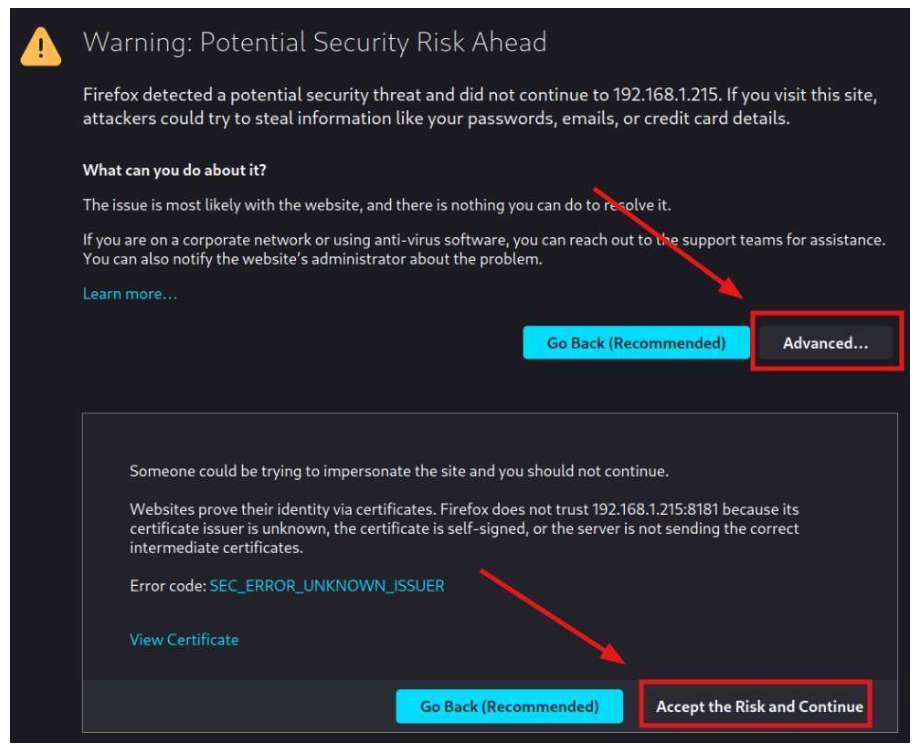Screen dimensions: 920x747
Task: Click the lower Go Back (Recommended) button
Action: pyautogui.click(x=509, y=707)
